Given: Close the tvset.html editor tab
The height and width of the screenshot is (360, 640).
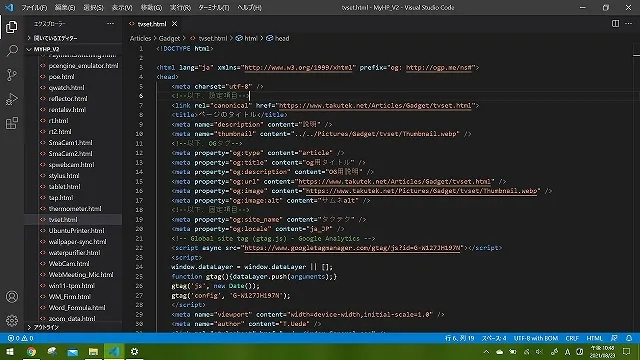Looking at the screenshot, I should pyautogui.click(x=174, y=24).
